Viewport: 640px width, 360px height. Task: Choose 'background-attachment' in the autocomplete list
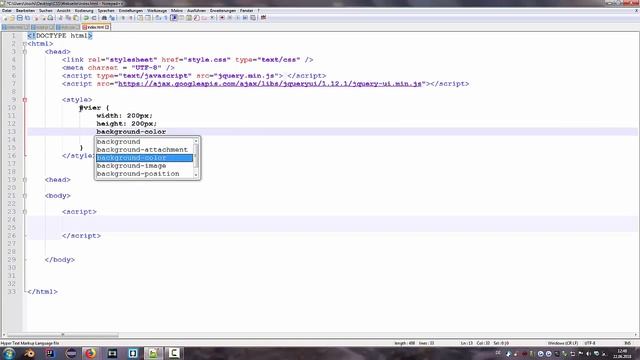pyautogui.click(x=144, y=150)
